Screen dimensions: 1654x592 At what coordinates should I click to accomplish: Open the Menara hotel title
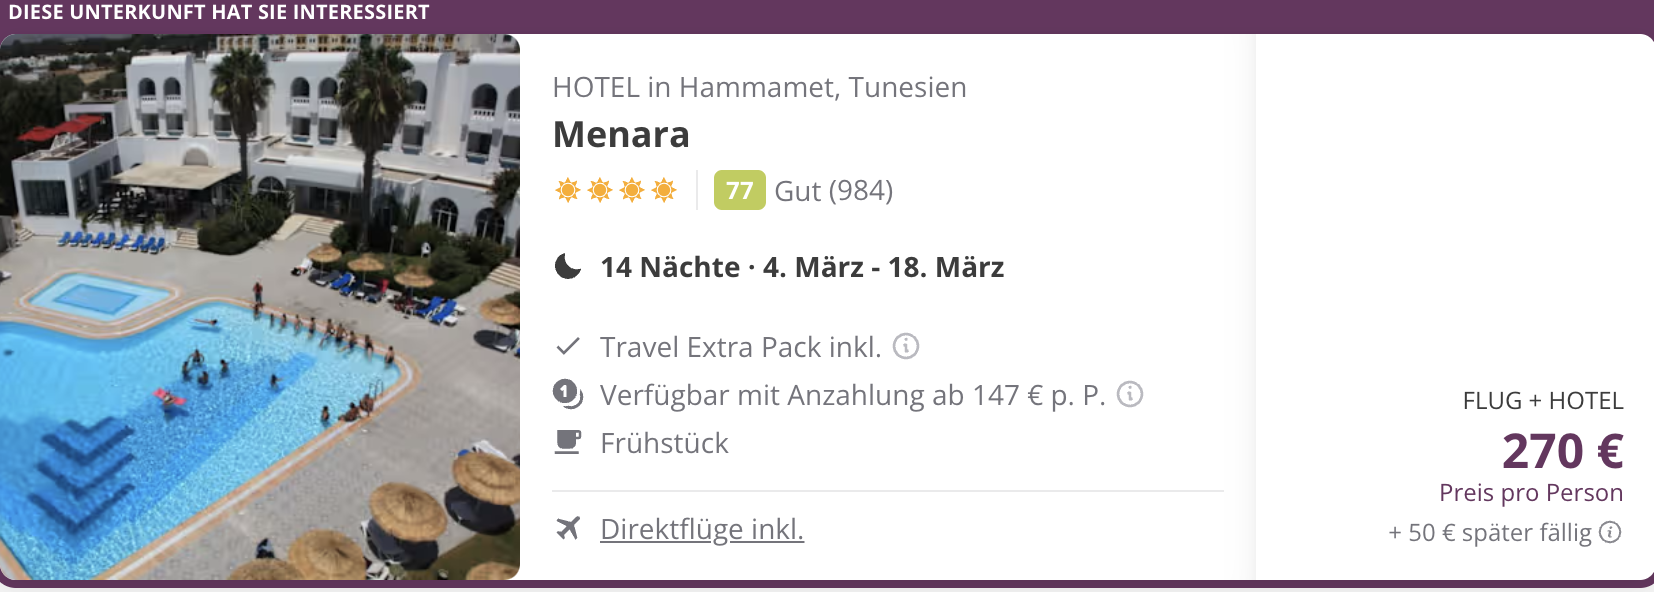click(x=621, y=135)
